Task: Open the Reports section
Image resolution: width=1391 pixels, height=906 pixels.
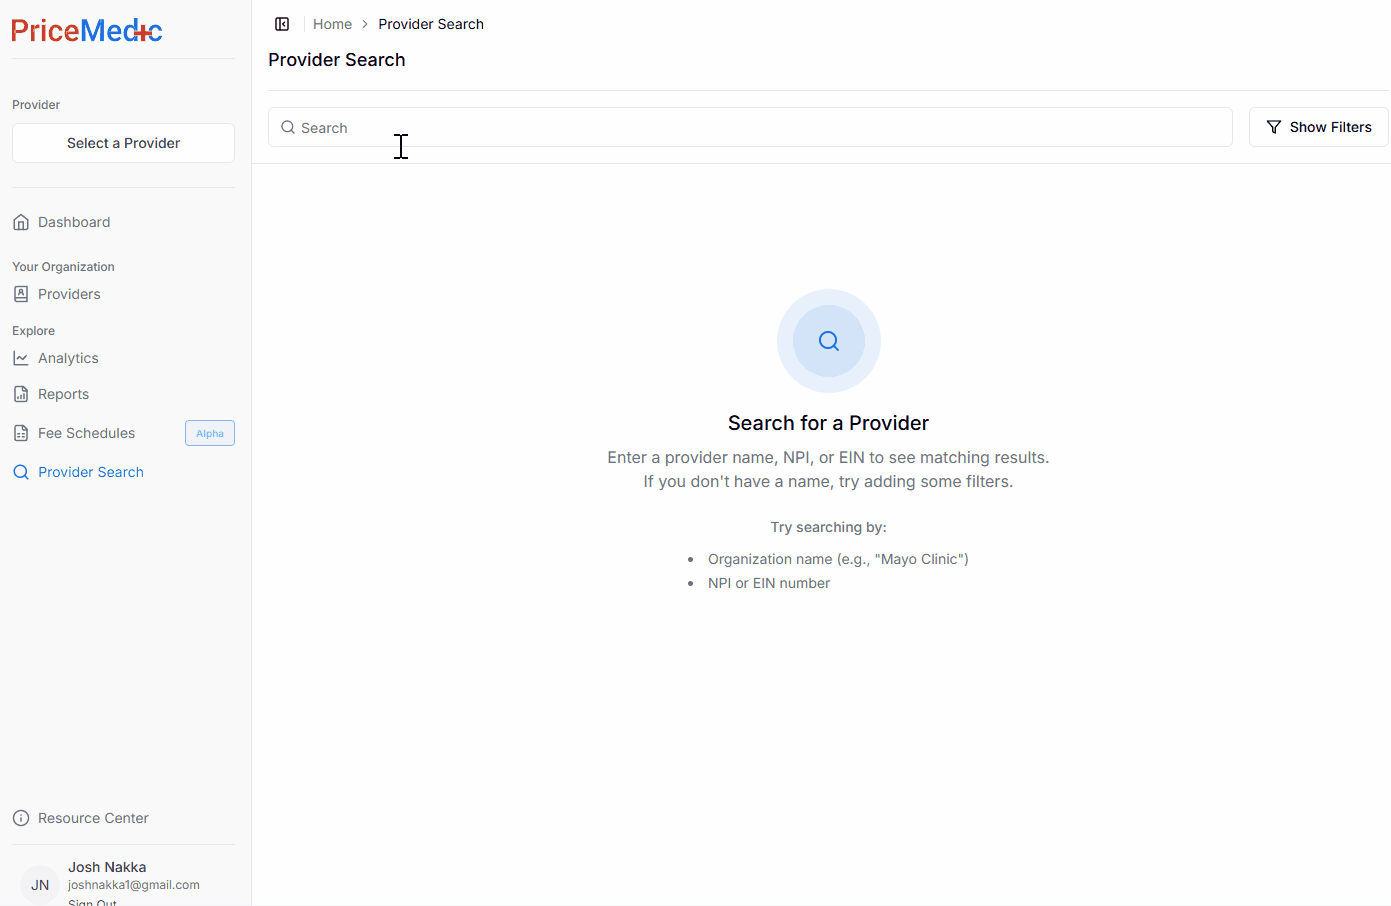Action: tap(63, 394)
